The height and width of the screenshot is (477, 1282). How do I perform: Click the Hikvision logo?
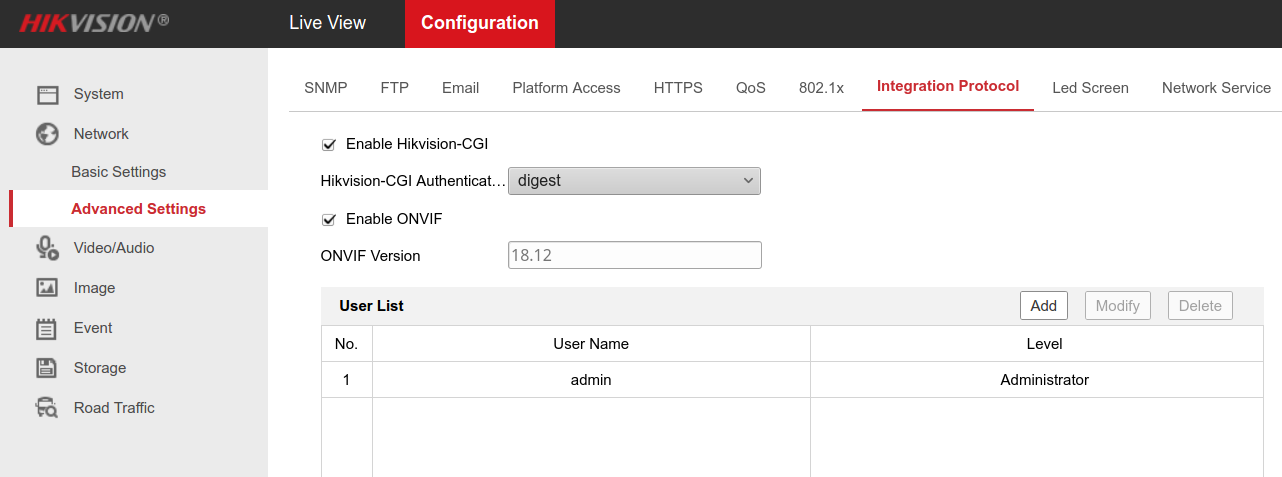tap(94, 22)
